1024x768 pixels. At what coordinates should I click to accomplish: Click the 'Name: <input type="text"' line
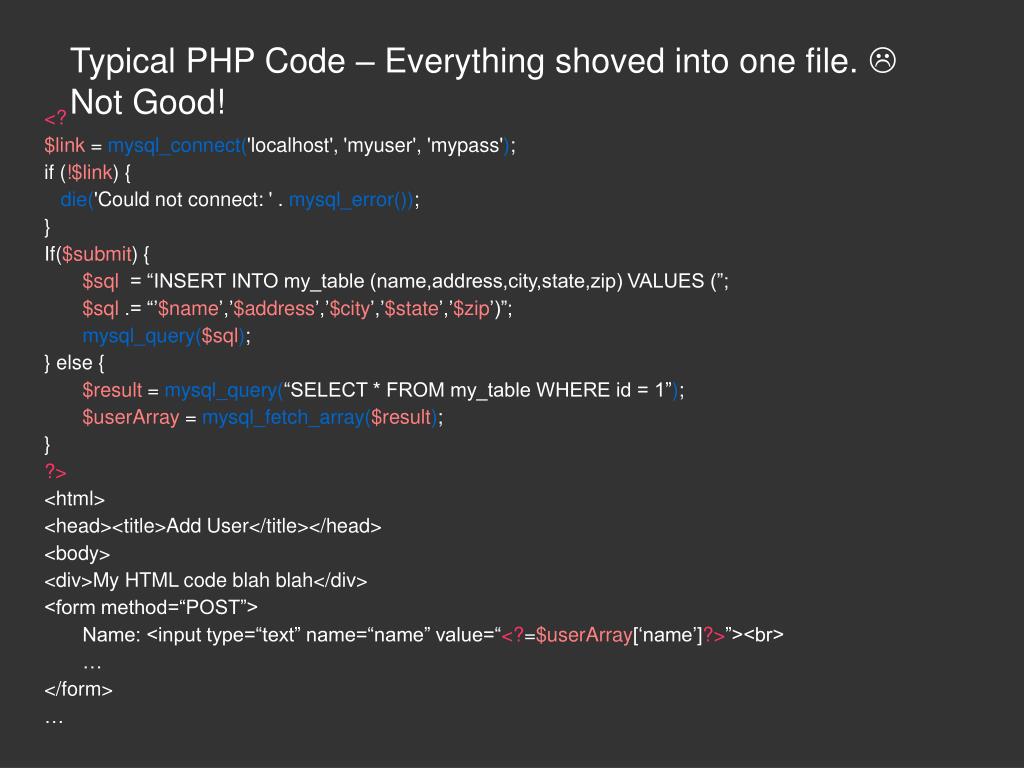click(433, 635)
